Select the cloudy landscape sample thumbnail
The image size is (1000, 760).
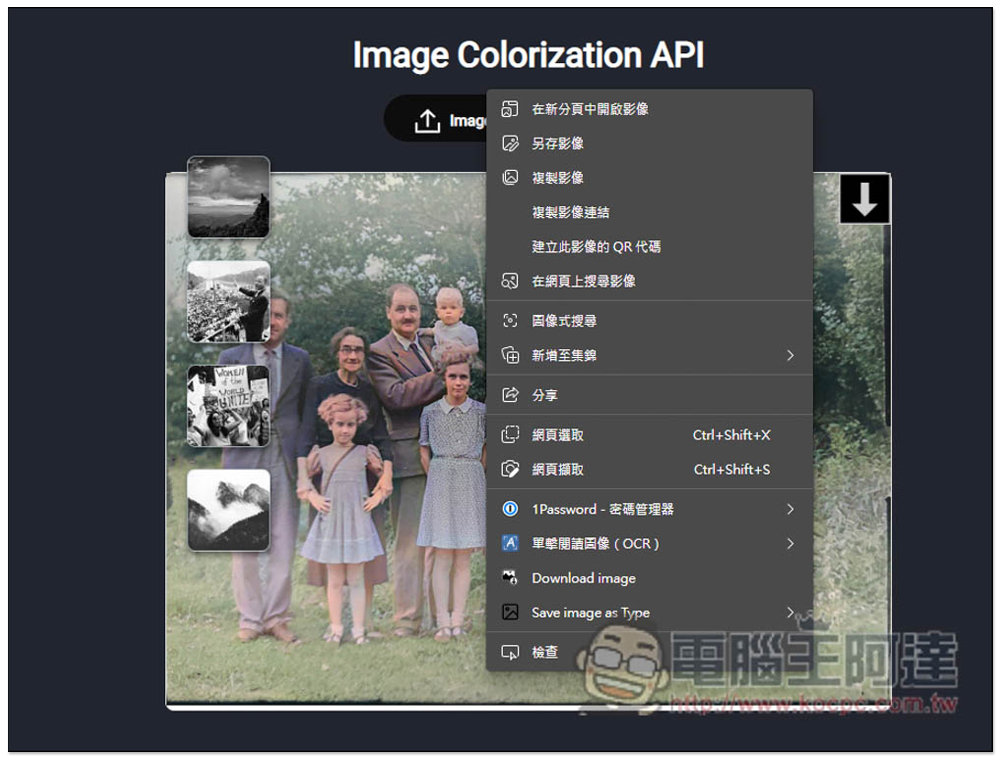(x=228, y=197)
